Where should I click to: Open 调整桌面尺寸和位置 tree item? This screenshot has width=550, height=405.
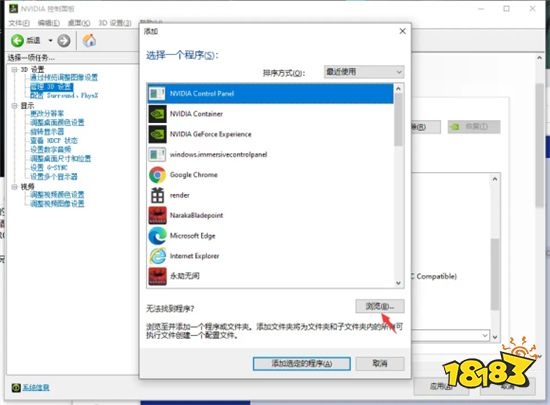click(61, 158)
